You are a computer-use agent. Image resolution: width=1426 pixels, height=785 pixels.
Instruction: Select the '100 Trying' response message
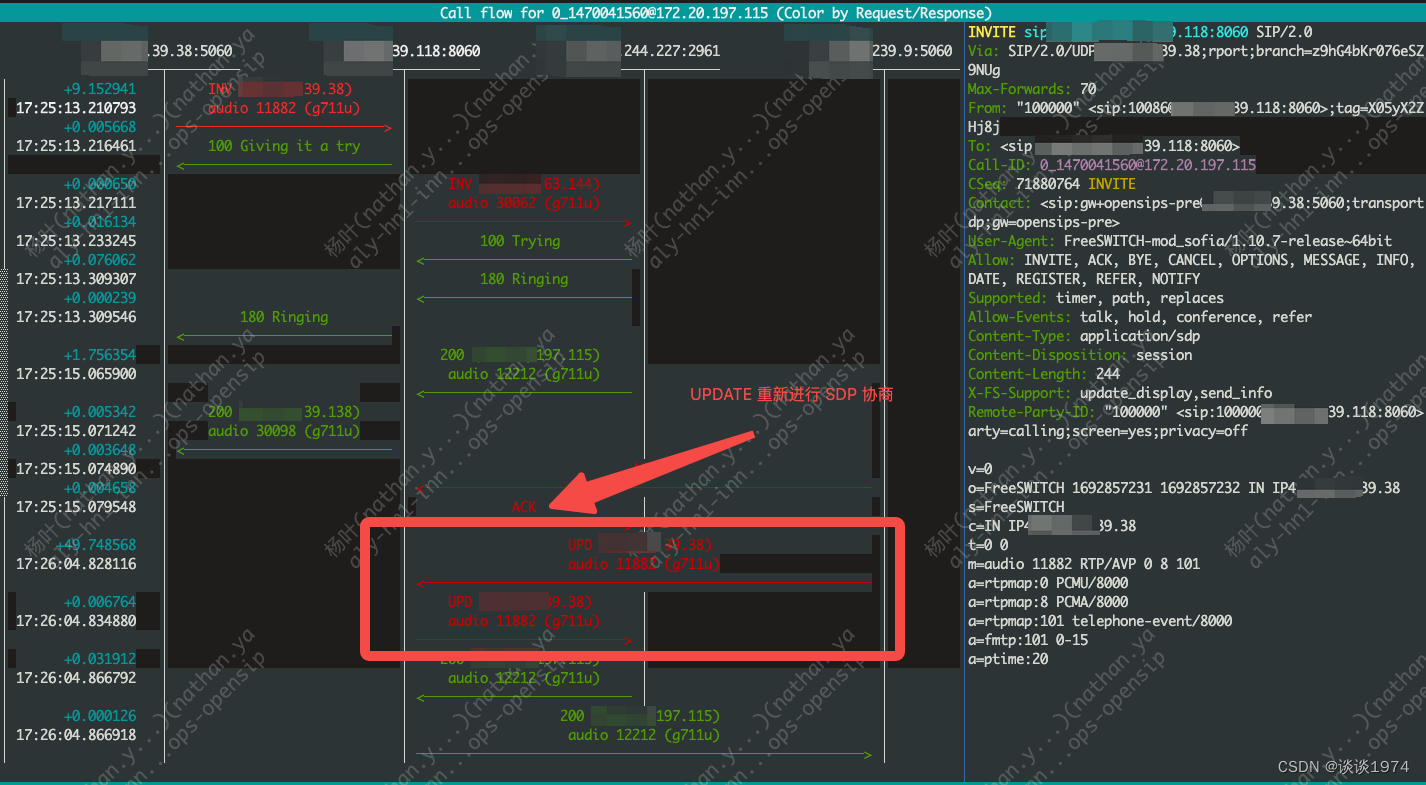pyautogui.click(x=520, y=241)
